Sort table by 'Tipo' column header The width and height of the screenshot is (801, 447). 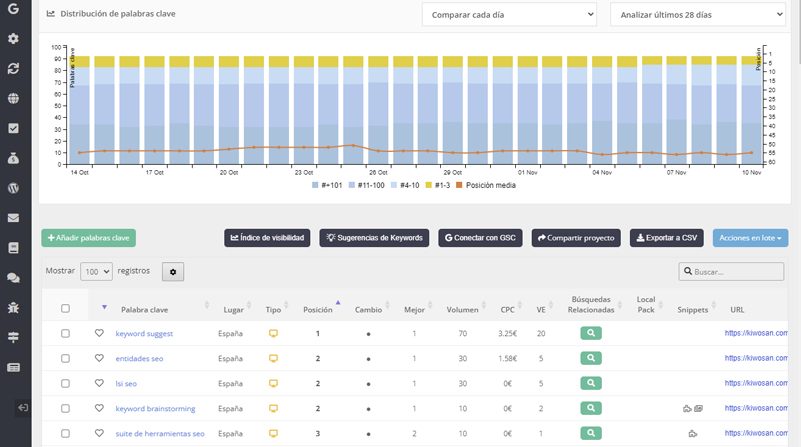(273, 310)
